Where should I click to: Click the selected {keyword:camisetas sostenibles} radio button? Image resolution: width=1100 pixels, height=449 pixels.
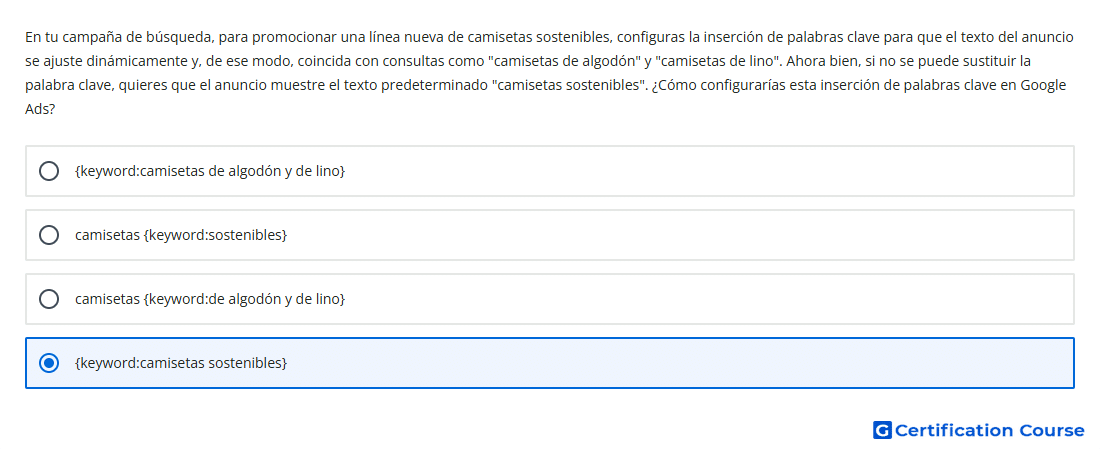tap(48, 363)
